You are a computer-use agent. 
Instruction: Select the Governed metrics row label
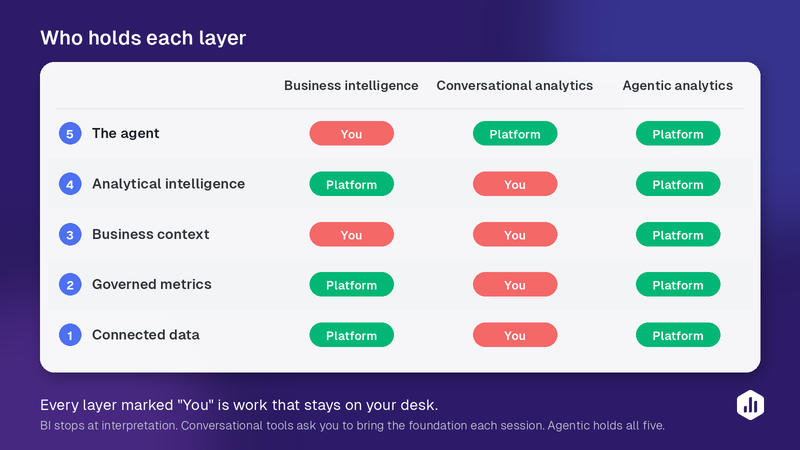coord(152,284)
